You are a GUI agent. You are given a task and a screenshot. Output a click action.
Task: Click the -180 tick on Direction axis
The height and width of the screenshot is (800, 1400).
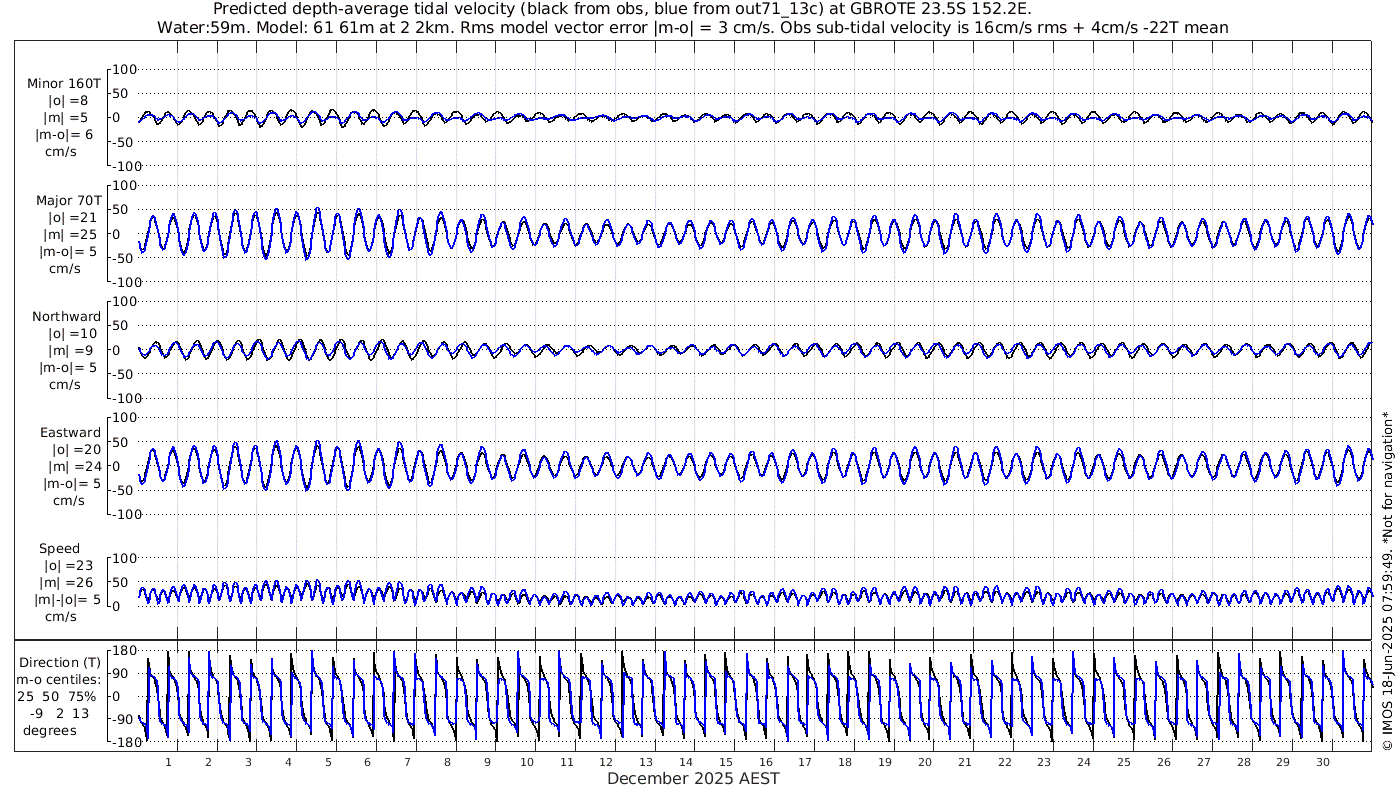121,742
